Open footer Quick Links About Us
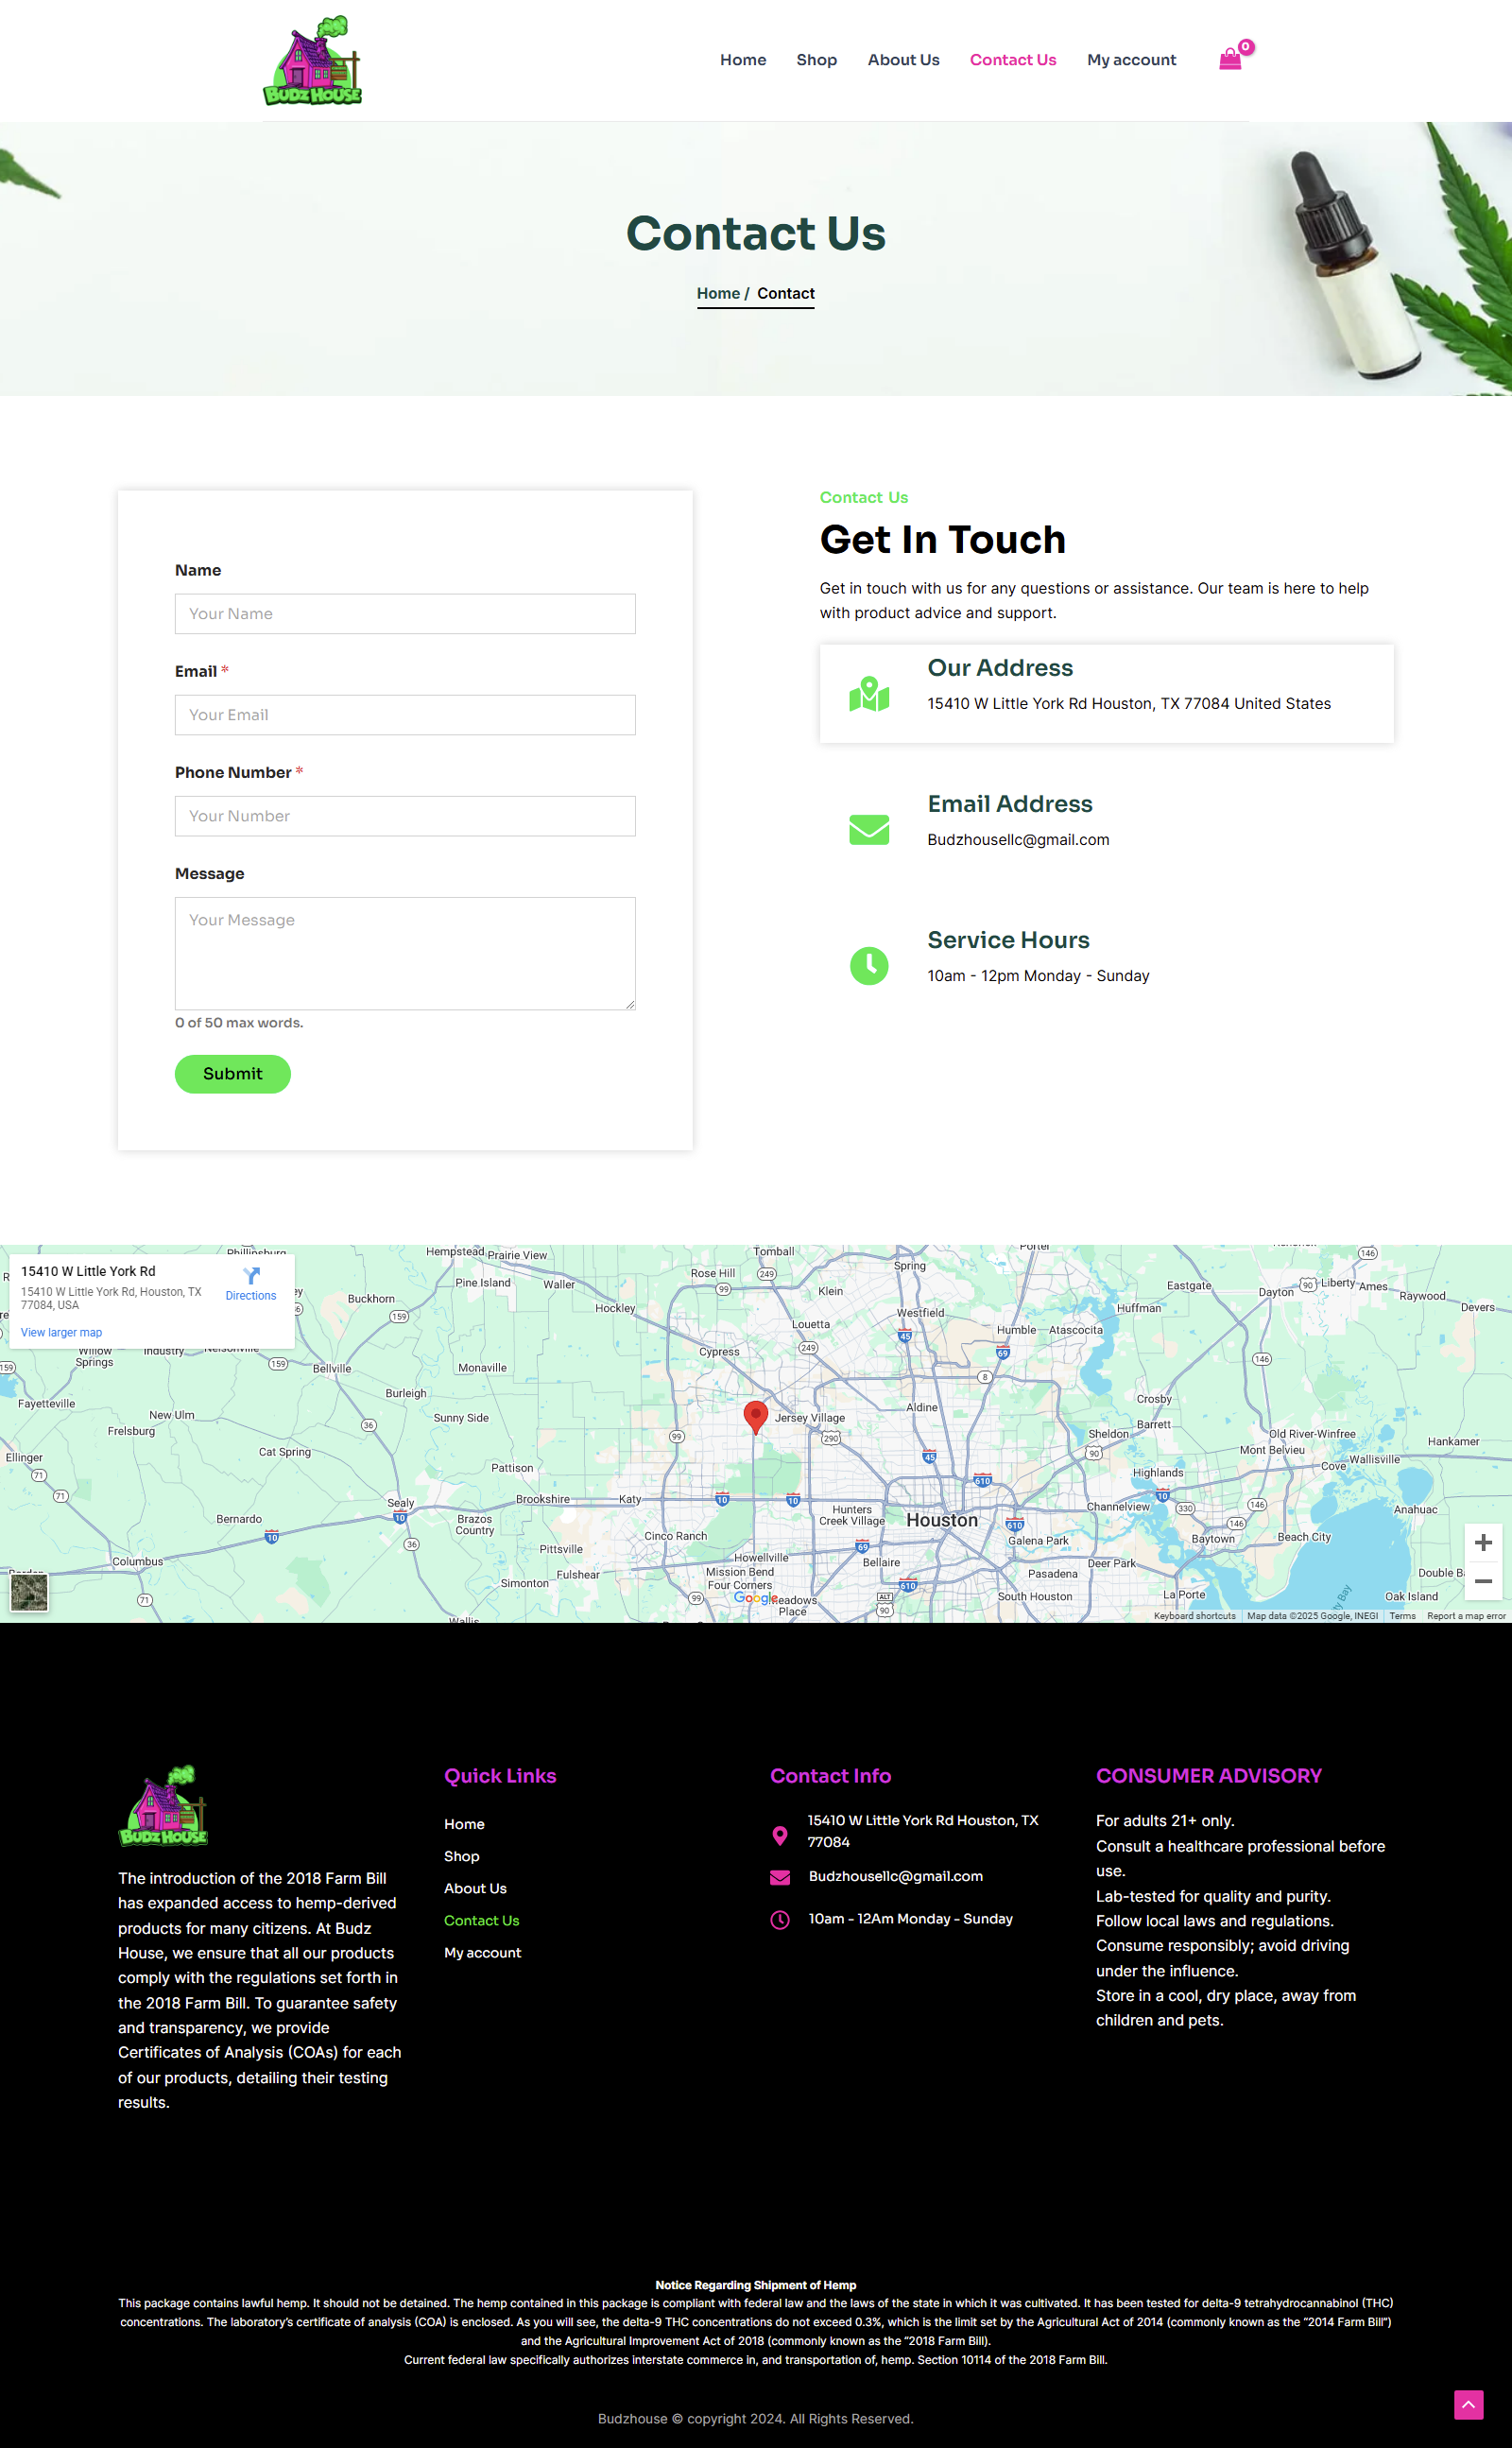1512x2448 pixels. click(x=475, y=1888)
